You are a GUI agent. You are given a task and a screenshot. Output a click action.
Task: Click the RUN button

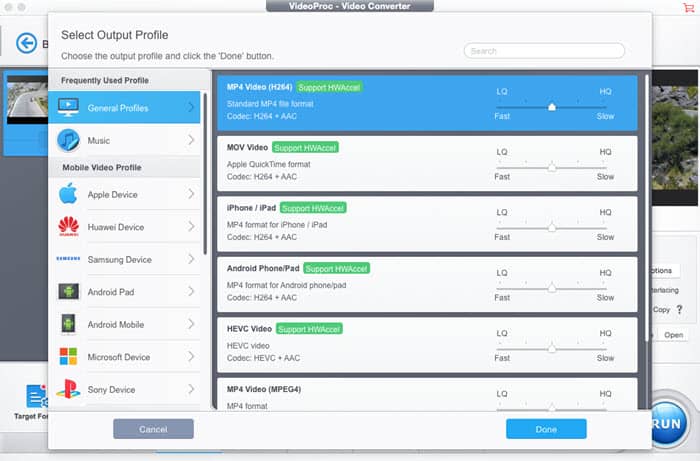pyautogui.click(x=667, y=423)
